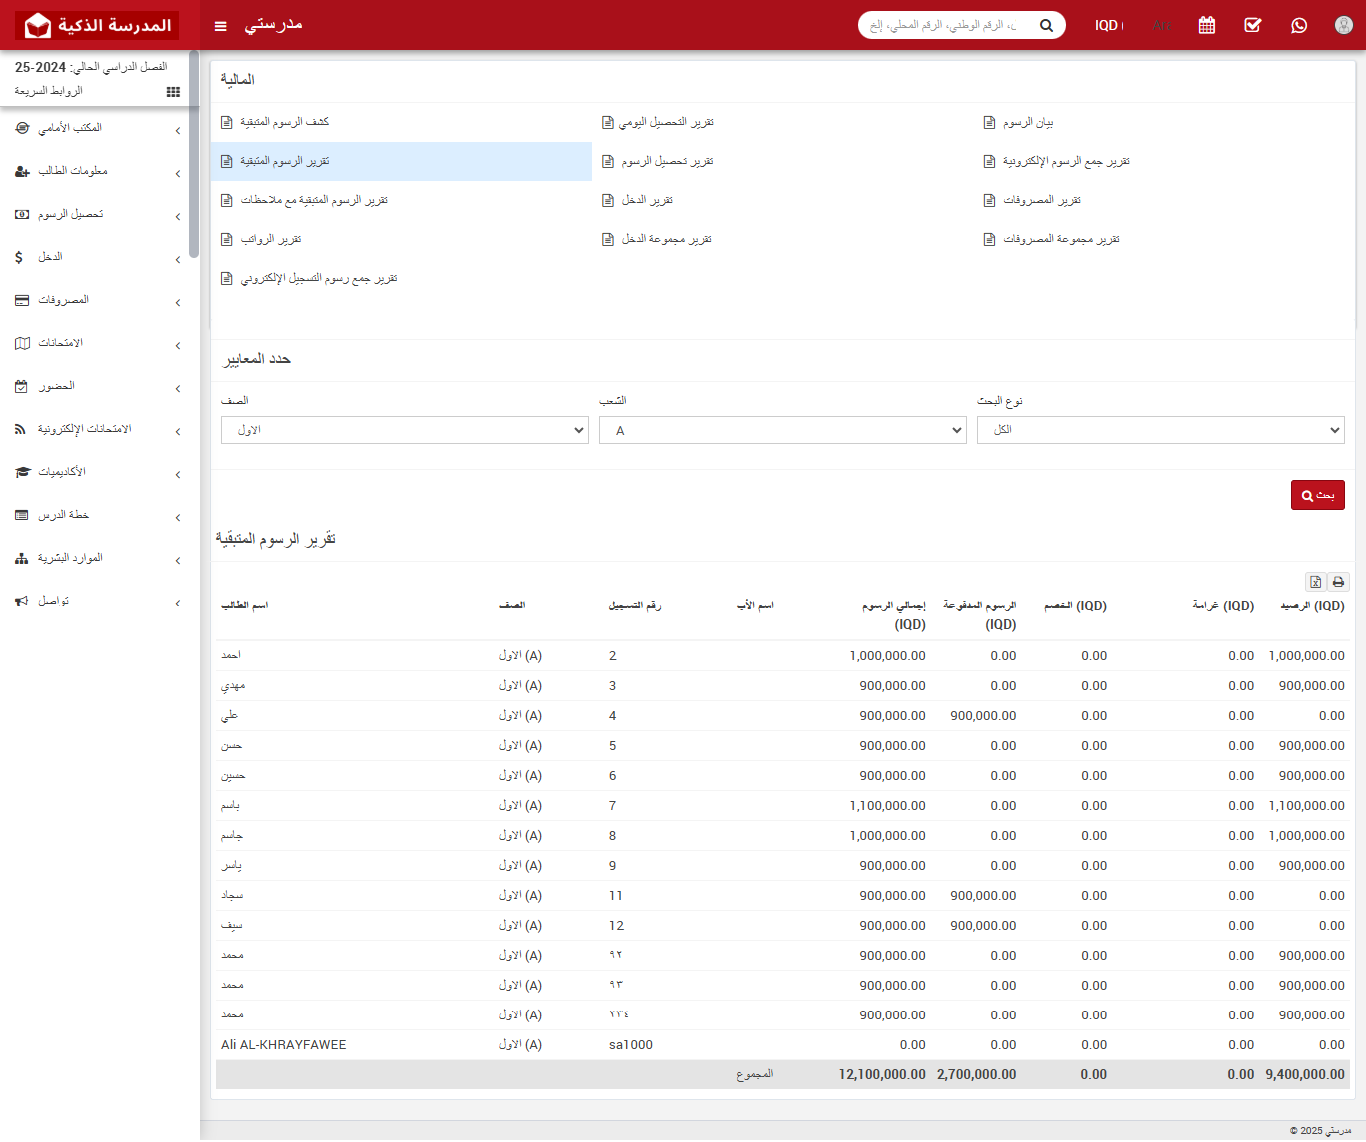This screenshot has height=1142, width=1366.
Task: Expand الامتحانات sidebar menu
Action: (99, 344)
